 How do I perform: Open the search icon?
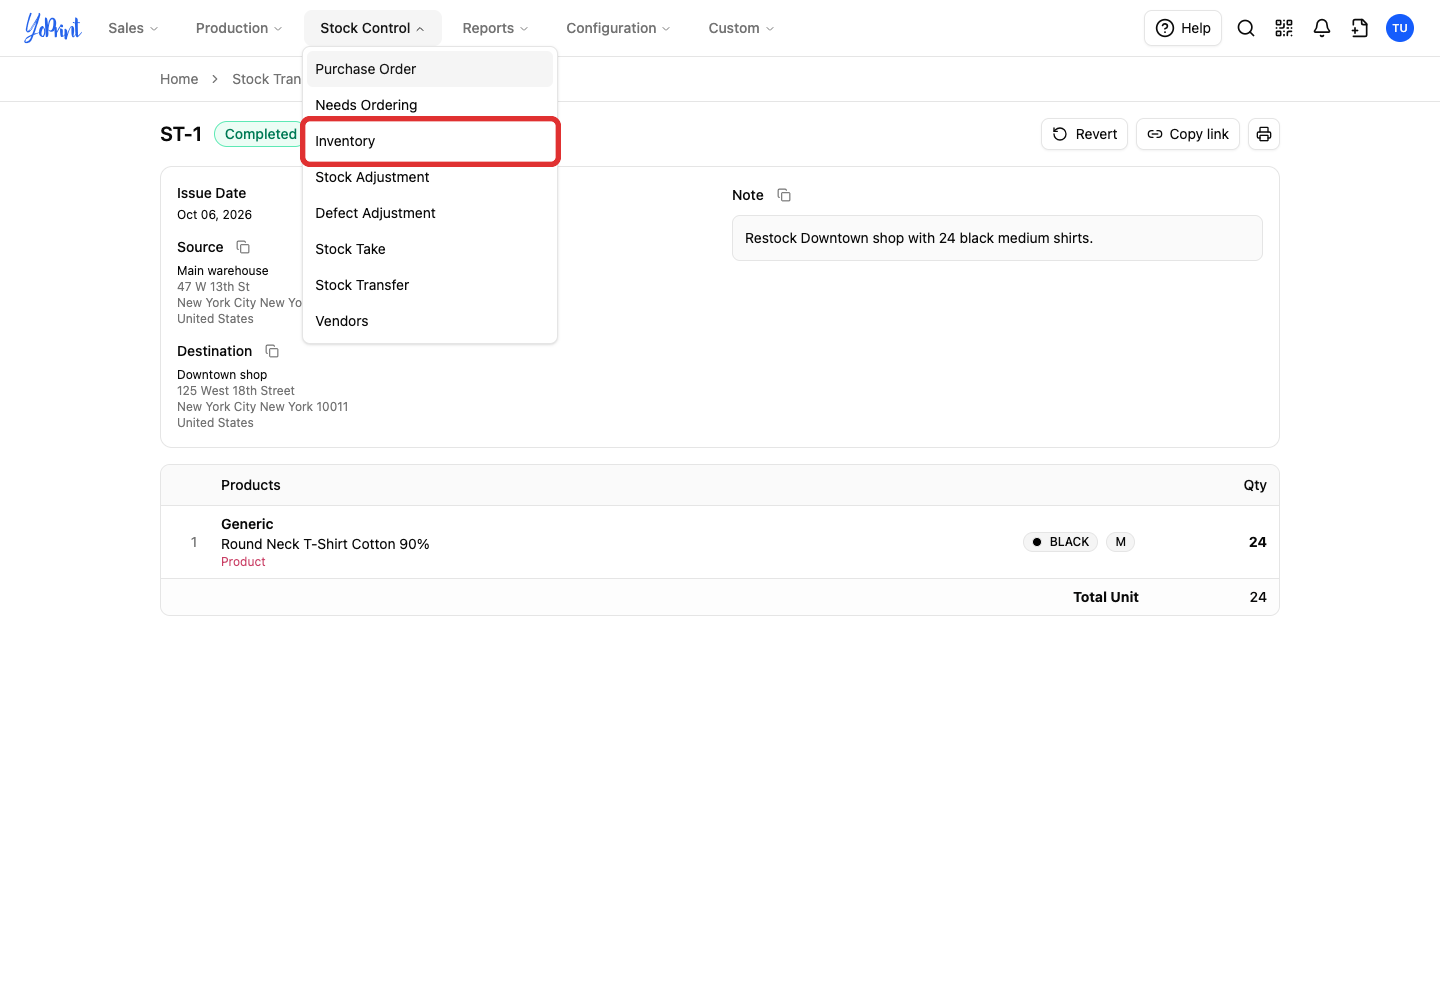click(1246, 28)
